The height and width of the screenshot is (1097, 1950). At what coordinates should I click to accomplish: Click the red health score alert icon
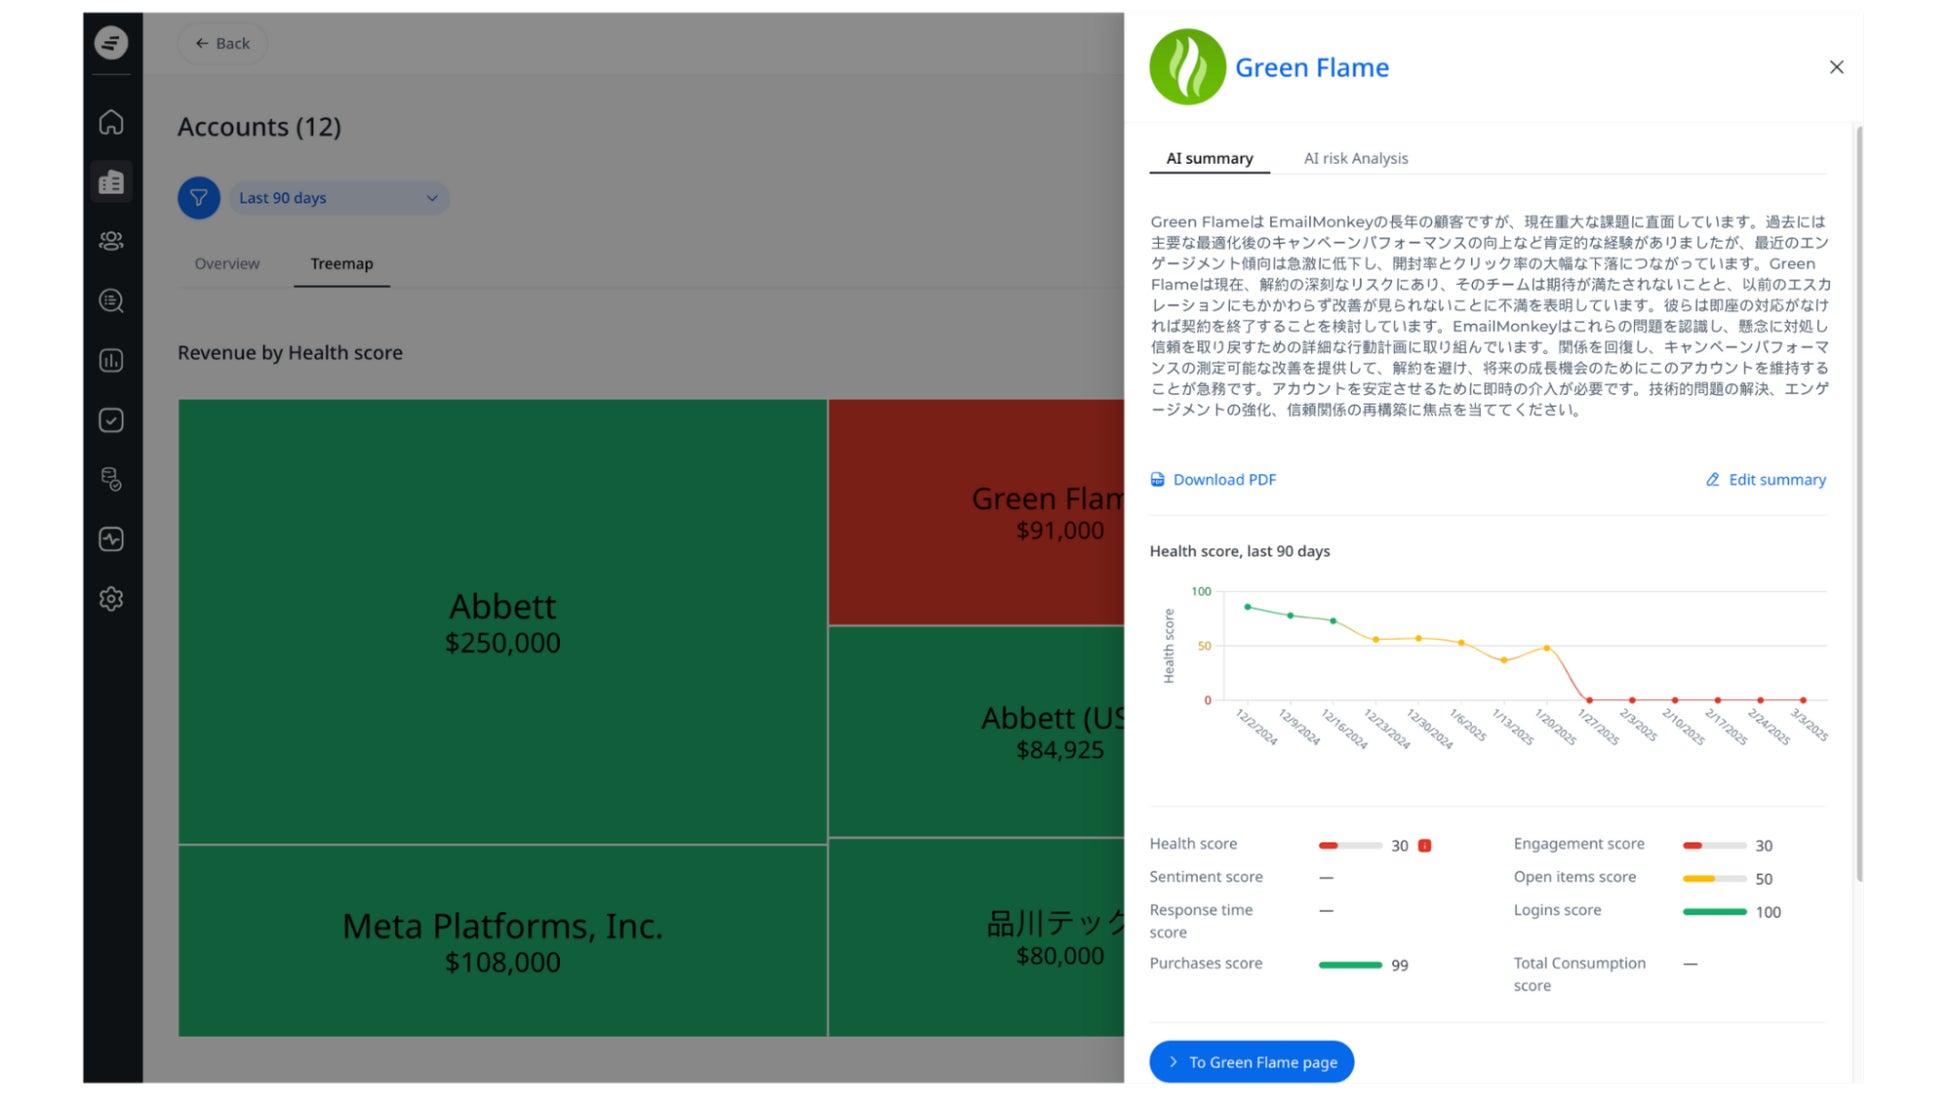tap(1425, 846)
